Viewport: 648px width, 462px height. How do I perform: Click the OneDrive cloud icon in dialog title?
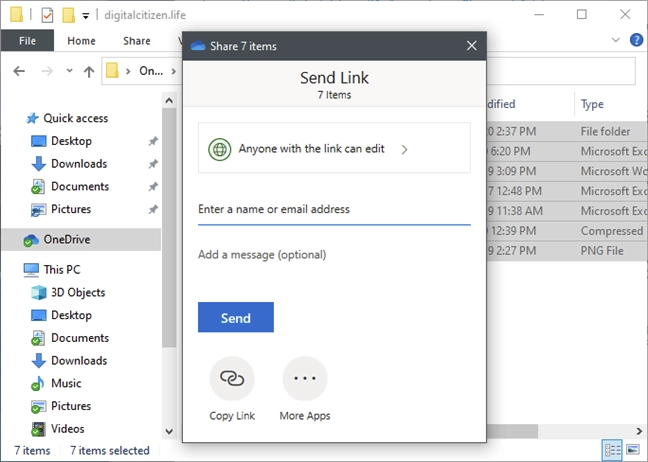[x=198, y=46]
